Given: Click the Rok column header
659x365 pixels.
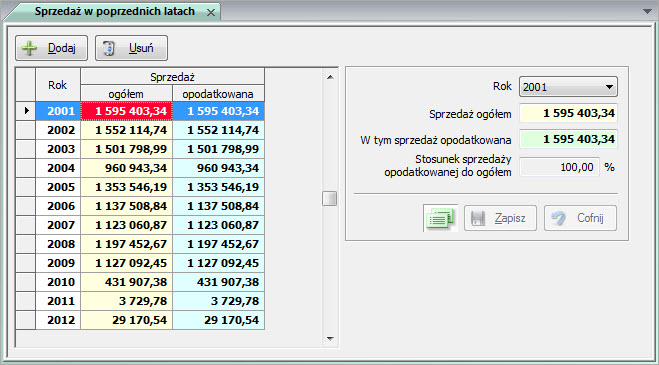Looking at the screenshot, I should pyautogui.click(x=58, y=85).
